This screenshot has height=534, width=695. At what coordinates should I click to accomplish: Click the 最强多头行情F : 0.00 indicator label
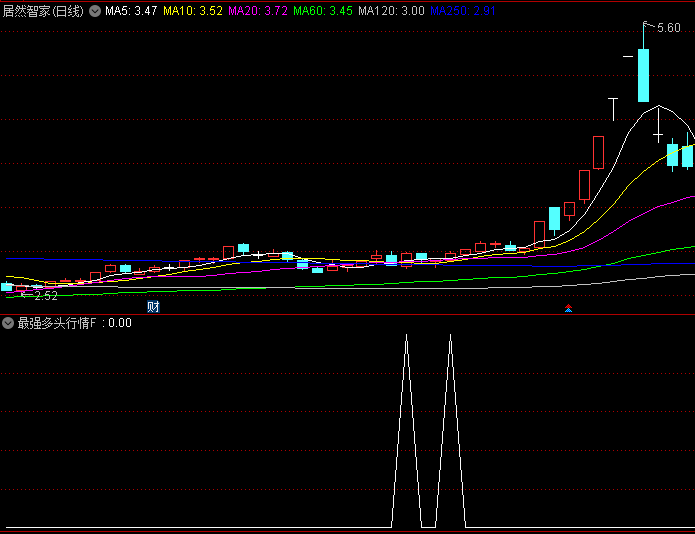click(74, 323)
